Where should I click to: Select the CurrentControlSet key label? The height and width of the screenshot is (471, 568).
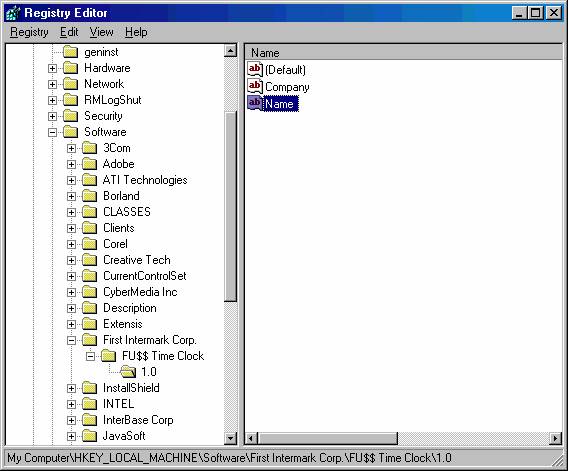point(145,276)
